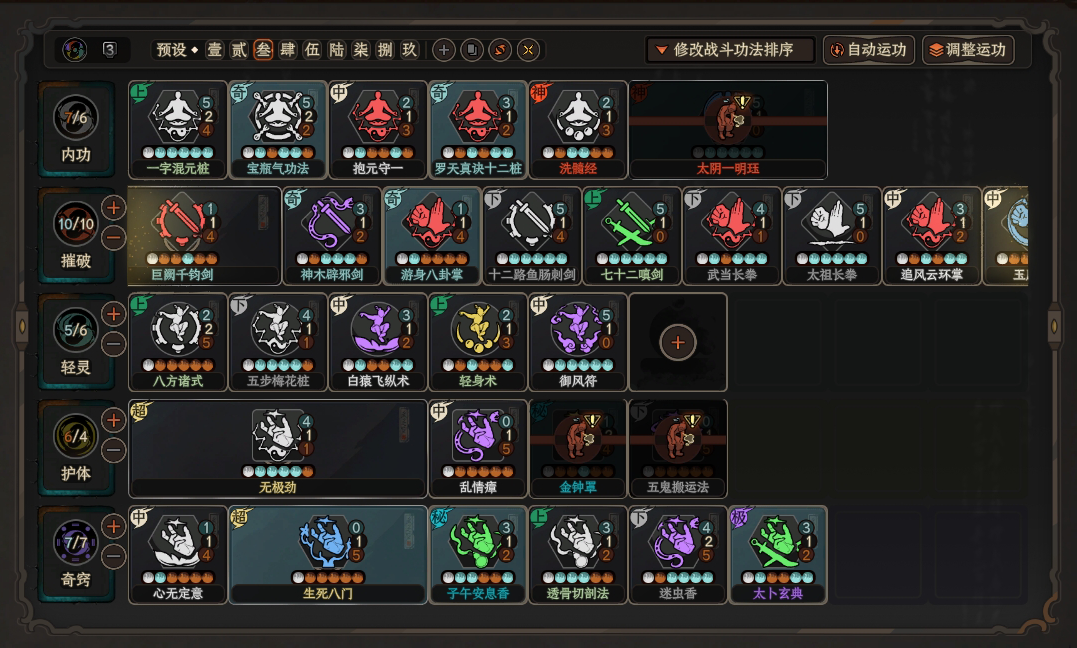This screenshot has height=648, width=1077.
Task: Toggle the 奇窍 category orb
Action: point(76,542)
